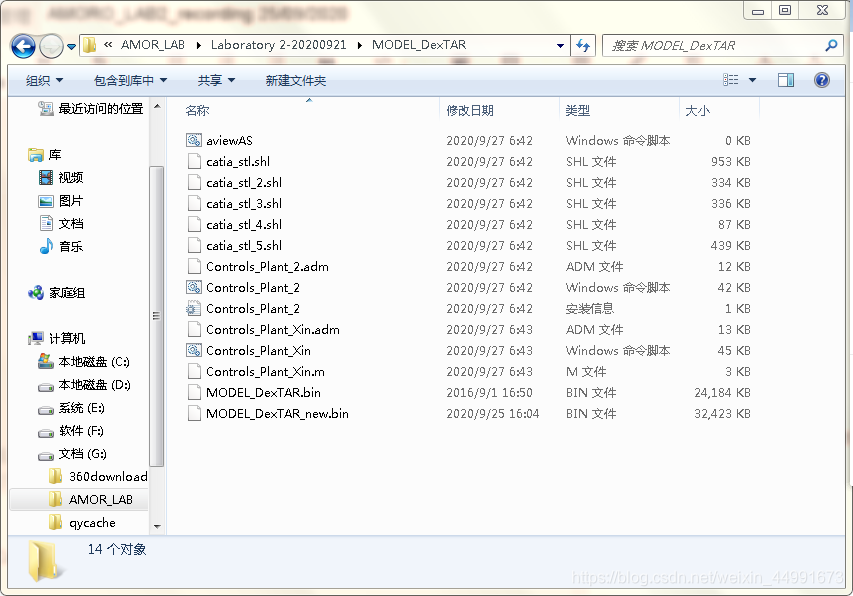This screenshot has height=596, width=853.
Task: Sort files by 修改日期 column header
Action: [x=470, y=110]
